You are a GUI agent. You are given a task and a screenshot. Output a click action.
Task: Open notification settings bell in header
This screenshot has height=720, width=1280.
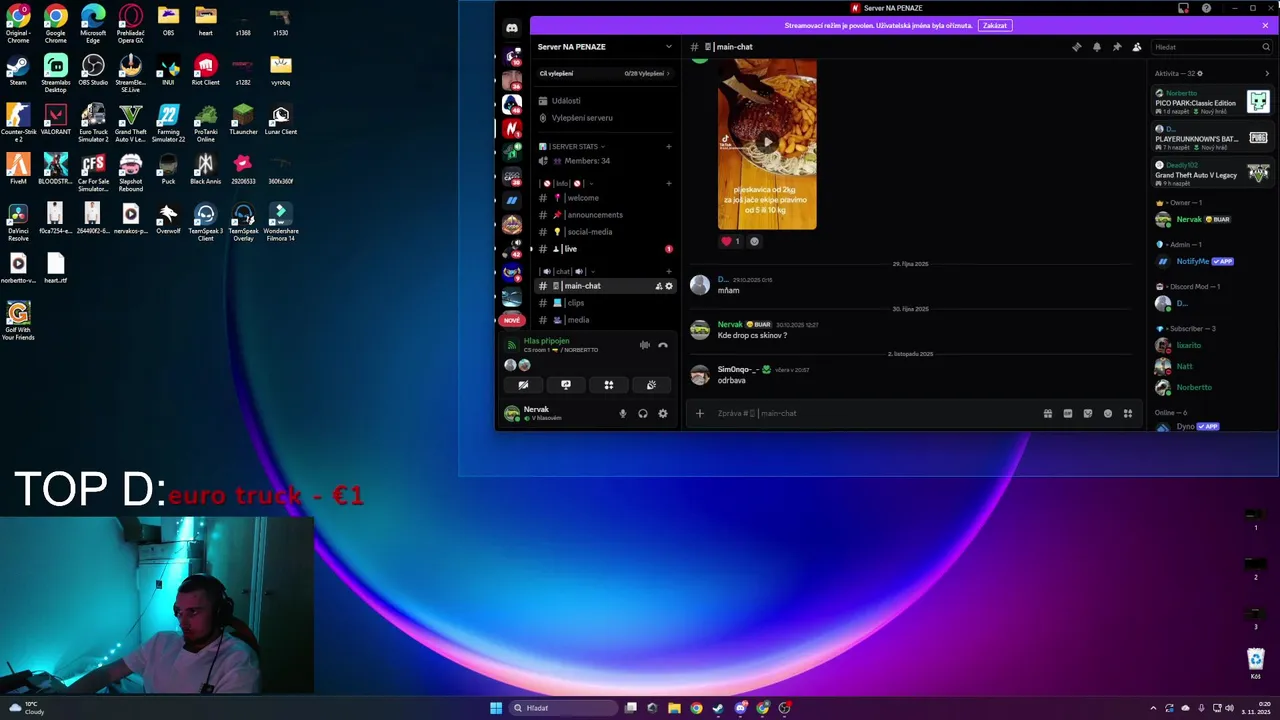click(1096, 47)
